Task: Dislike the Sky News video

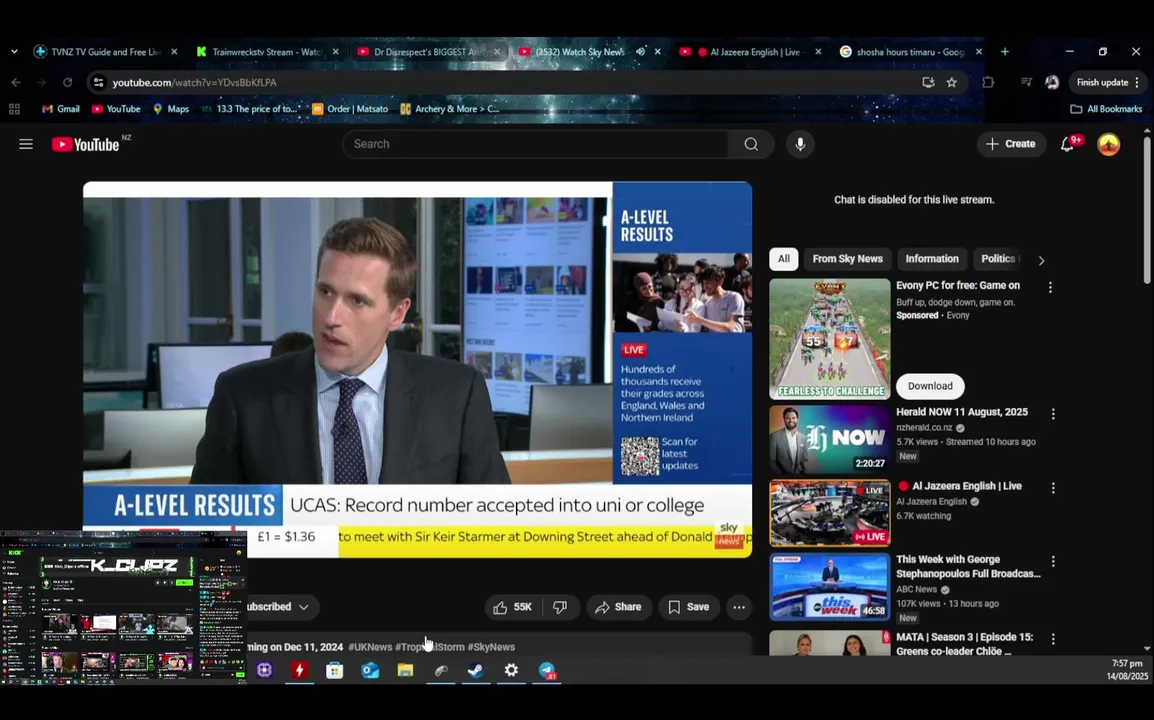Action: click(560, 607)
